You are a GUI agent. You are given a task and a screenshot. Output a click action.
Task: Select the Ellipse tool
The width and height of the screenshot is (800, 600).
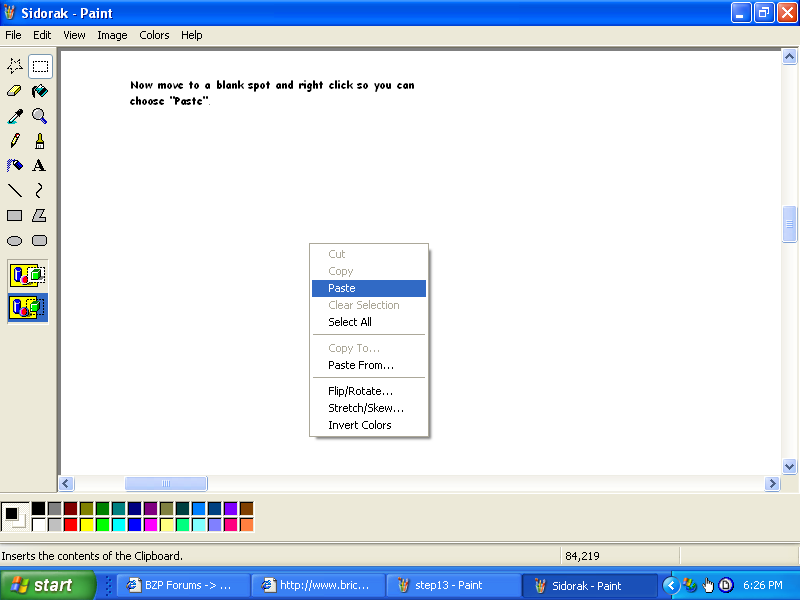point(14,240)
